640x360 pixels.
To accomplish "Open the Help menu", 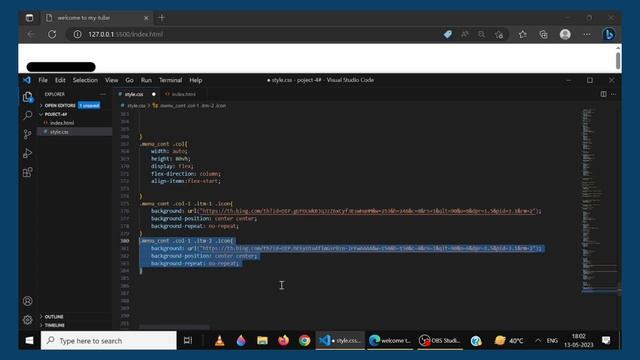I will click(196, 80).
